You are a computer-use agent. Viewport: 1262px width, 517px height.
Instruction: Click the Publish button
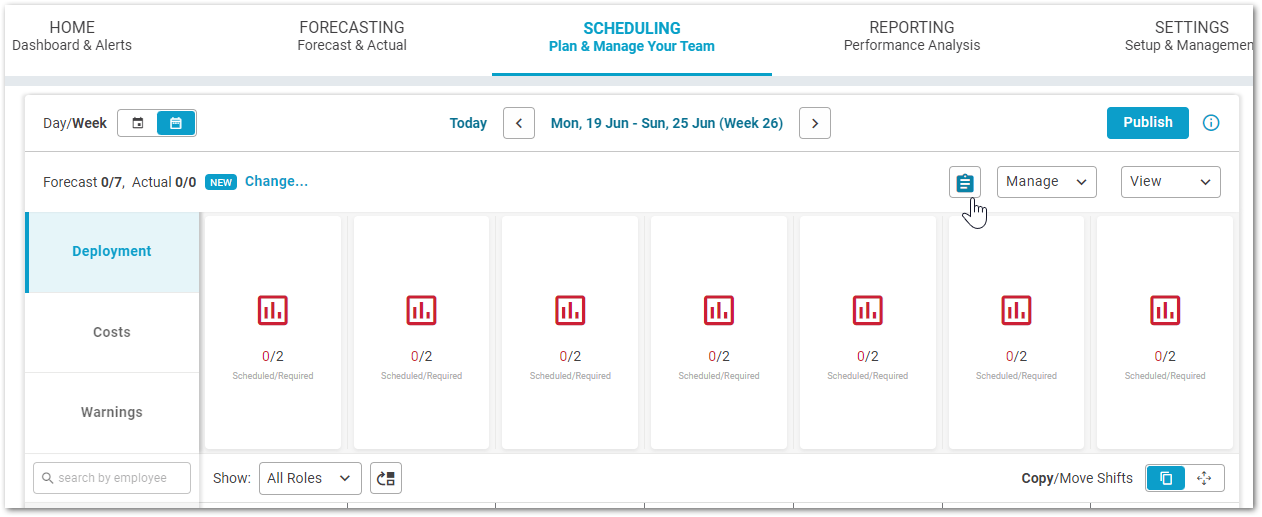(x=1148, y=123)
